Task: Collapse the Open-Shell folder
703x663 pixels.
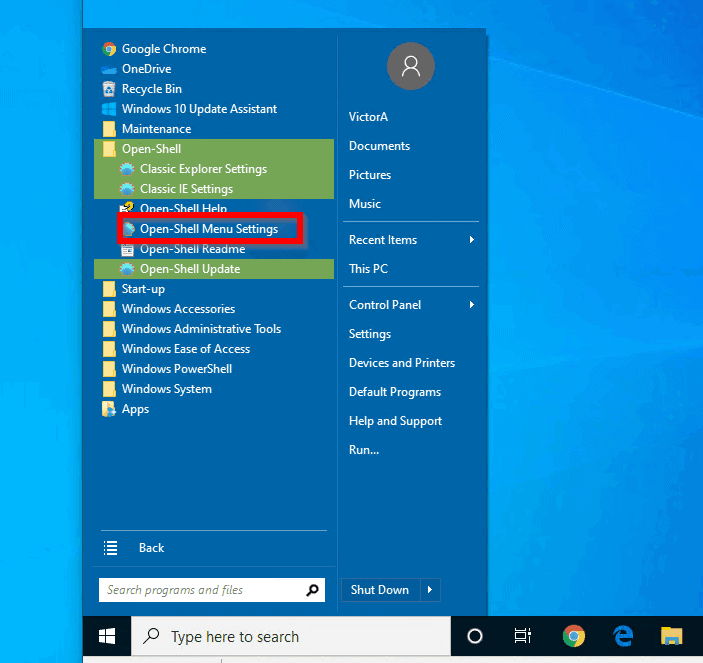Action: (x=214, y=149)
